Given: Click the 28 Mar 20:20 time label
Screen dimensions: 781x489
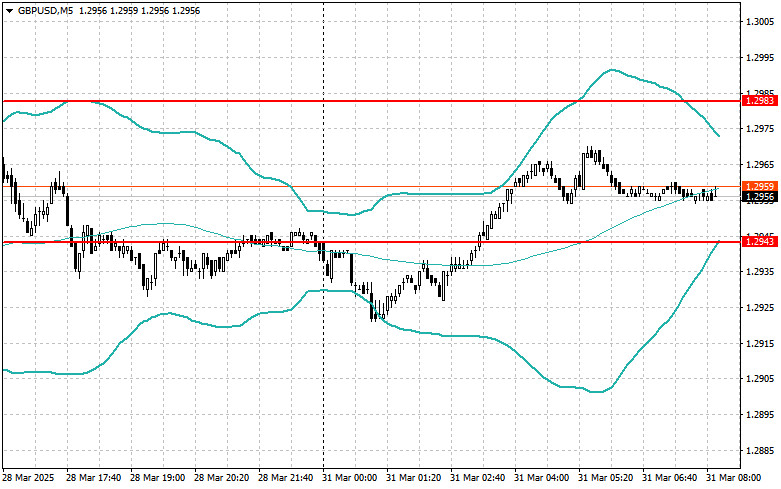Looking at the screenshot, I should (221, 478).
